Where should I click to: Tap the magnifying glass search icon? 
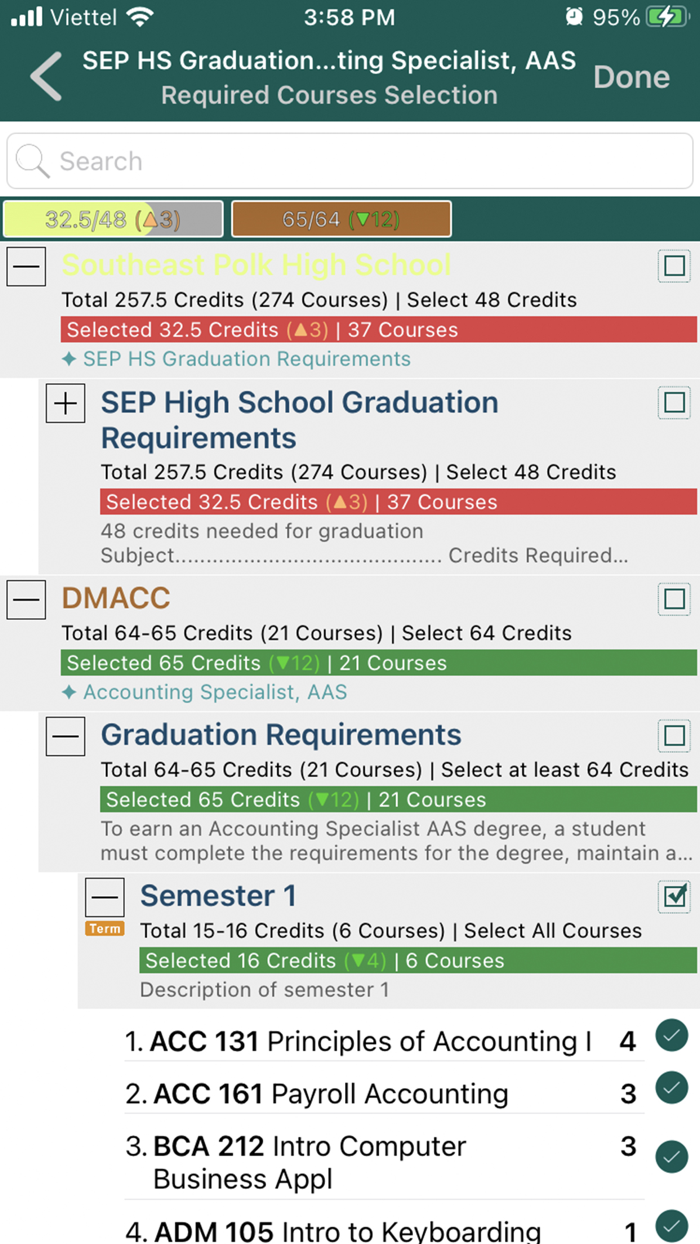click(34, 161)
